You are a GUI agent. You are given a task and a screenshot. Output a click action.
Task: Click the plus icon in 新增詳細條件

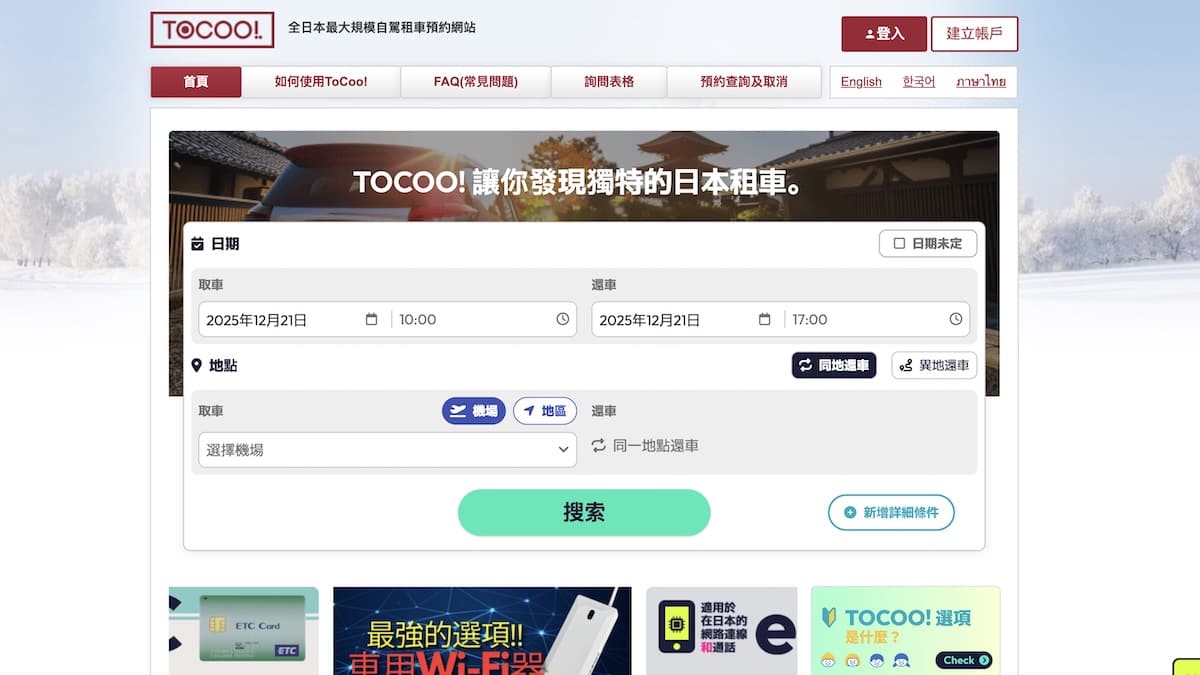[850, 512]
